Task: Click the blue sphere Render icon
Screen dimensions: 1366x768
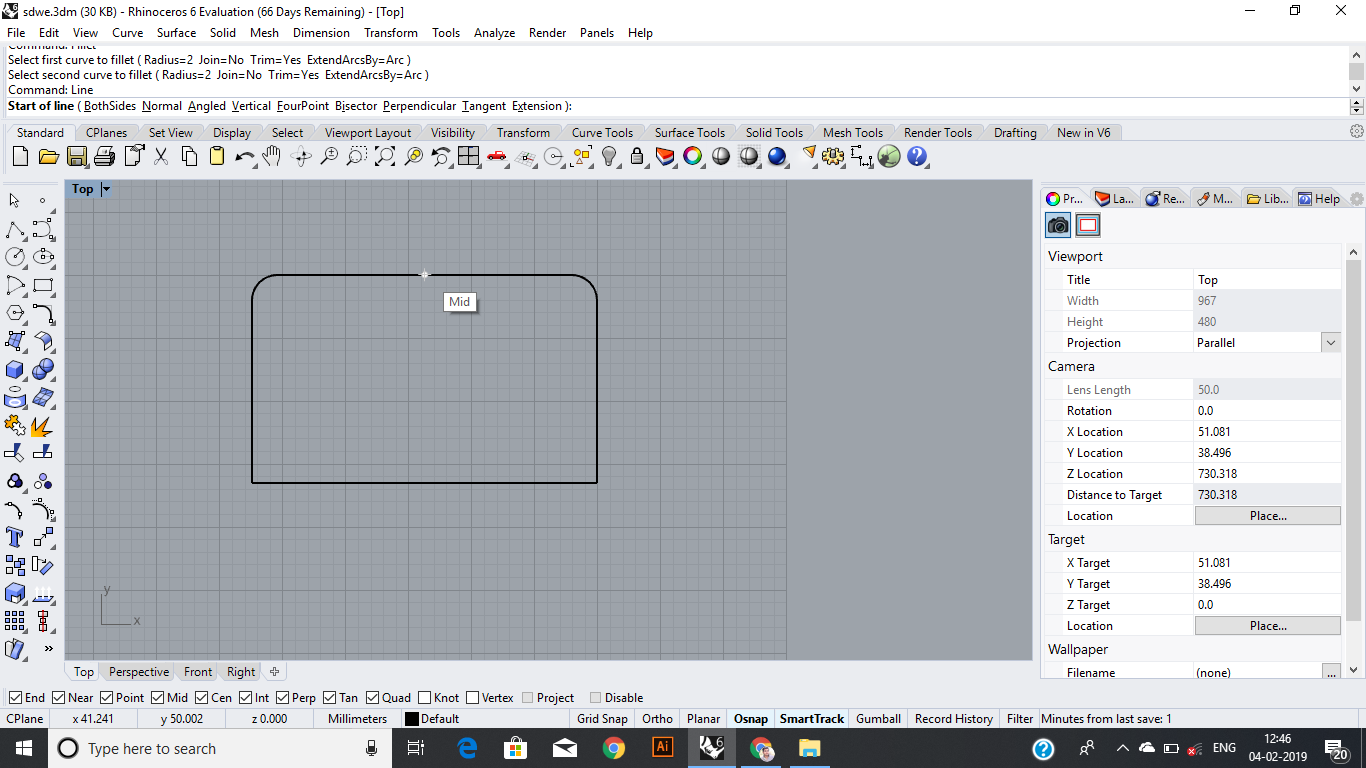Action: coord(777,156)
